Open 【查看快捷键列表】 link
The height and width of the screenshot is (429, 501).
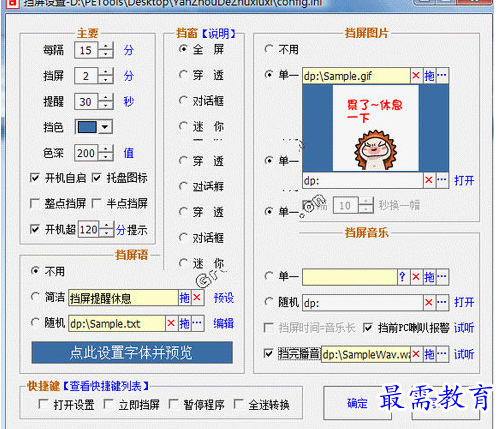click(106, 386)
